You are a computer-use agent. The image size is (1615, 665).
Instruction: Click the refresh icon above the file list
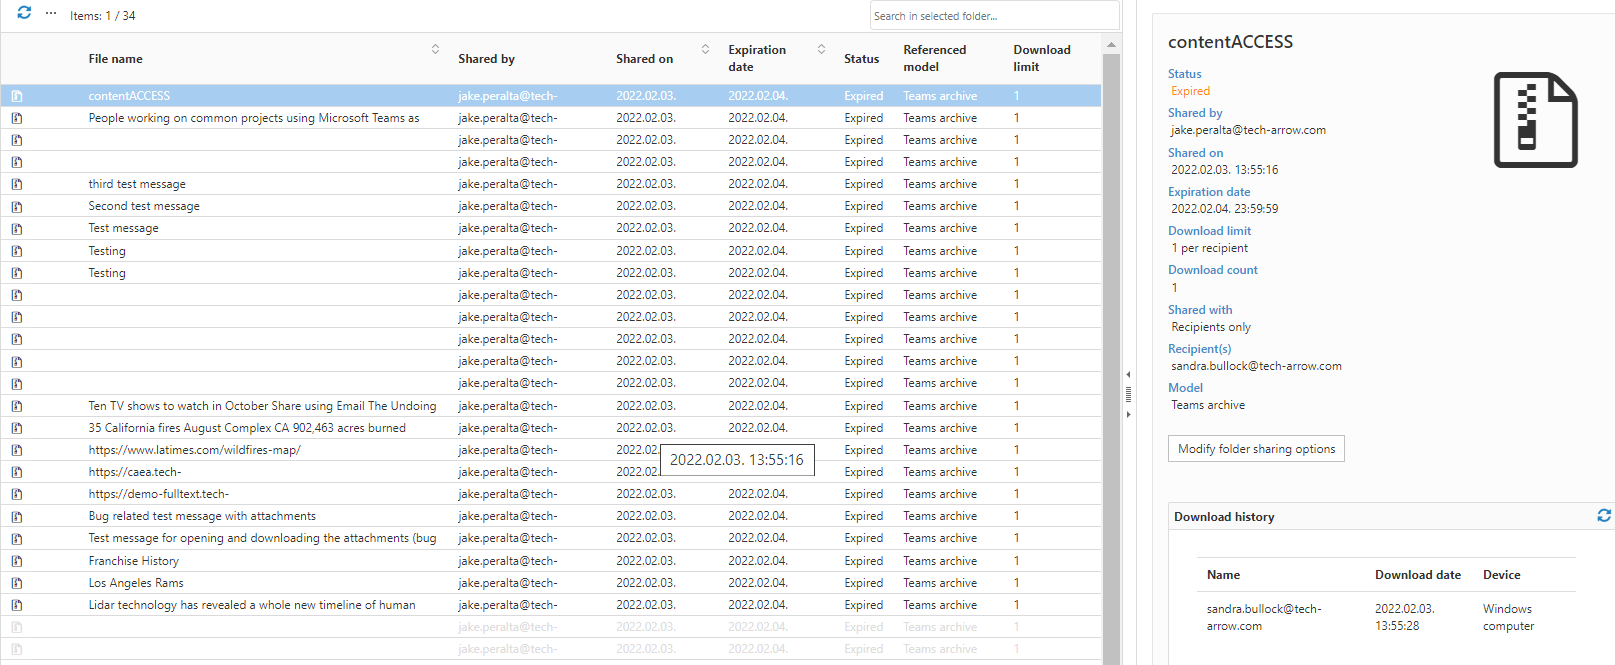coord(24,13)
